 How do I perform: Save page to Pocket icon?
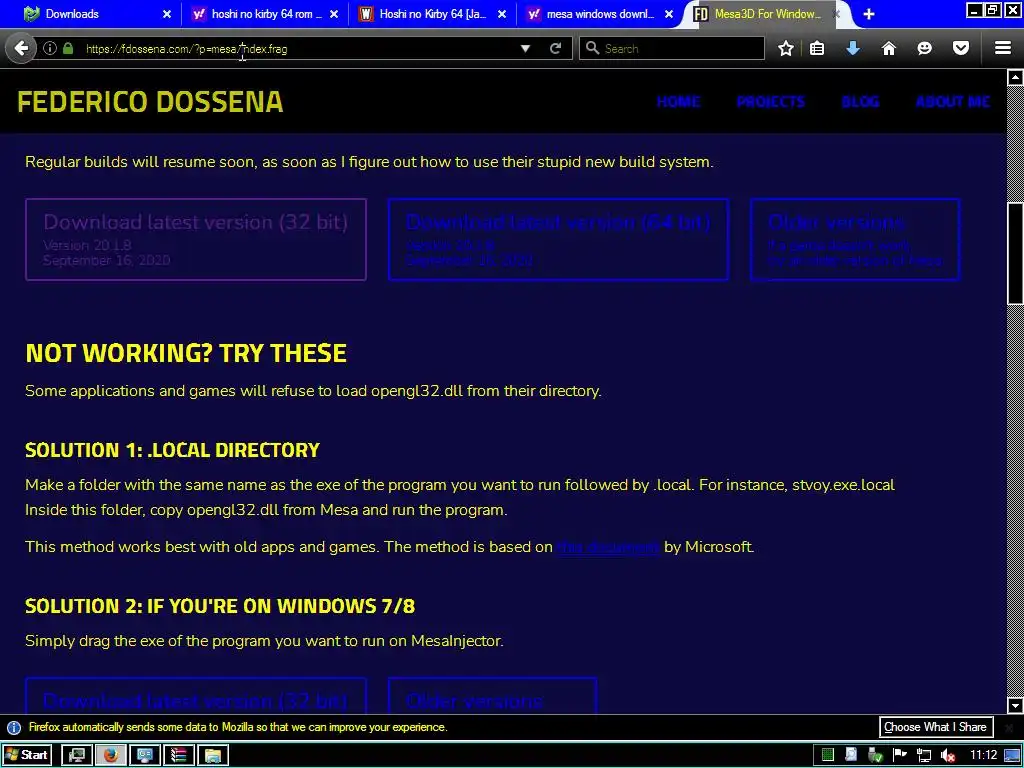tap(961, 48)
